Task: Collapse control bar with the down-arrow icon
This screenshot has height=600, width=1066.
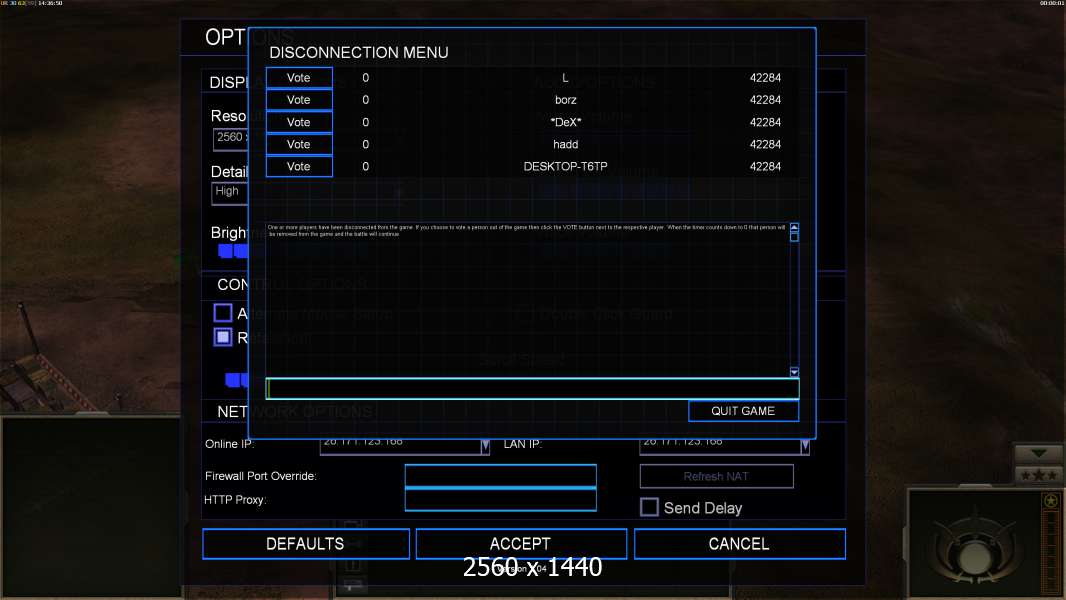Action: [x=1039, y=453]
